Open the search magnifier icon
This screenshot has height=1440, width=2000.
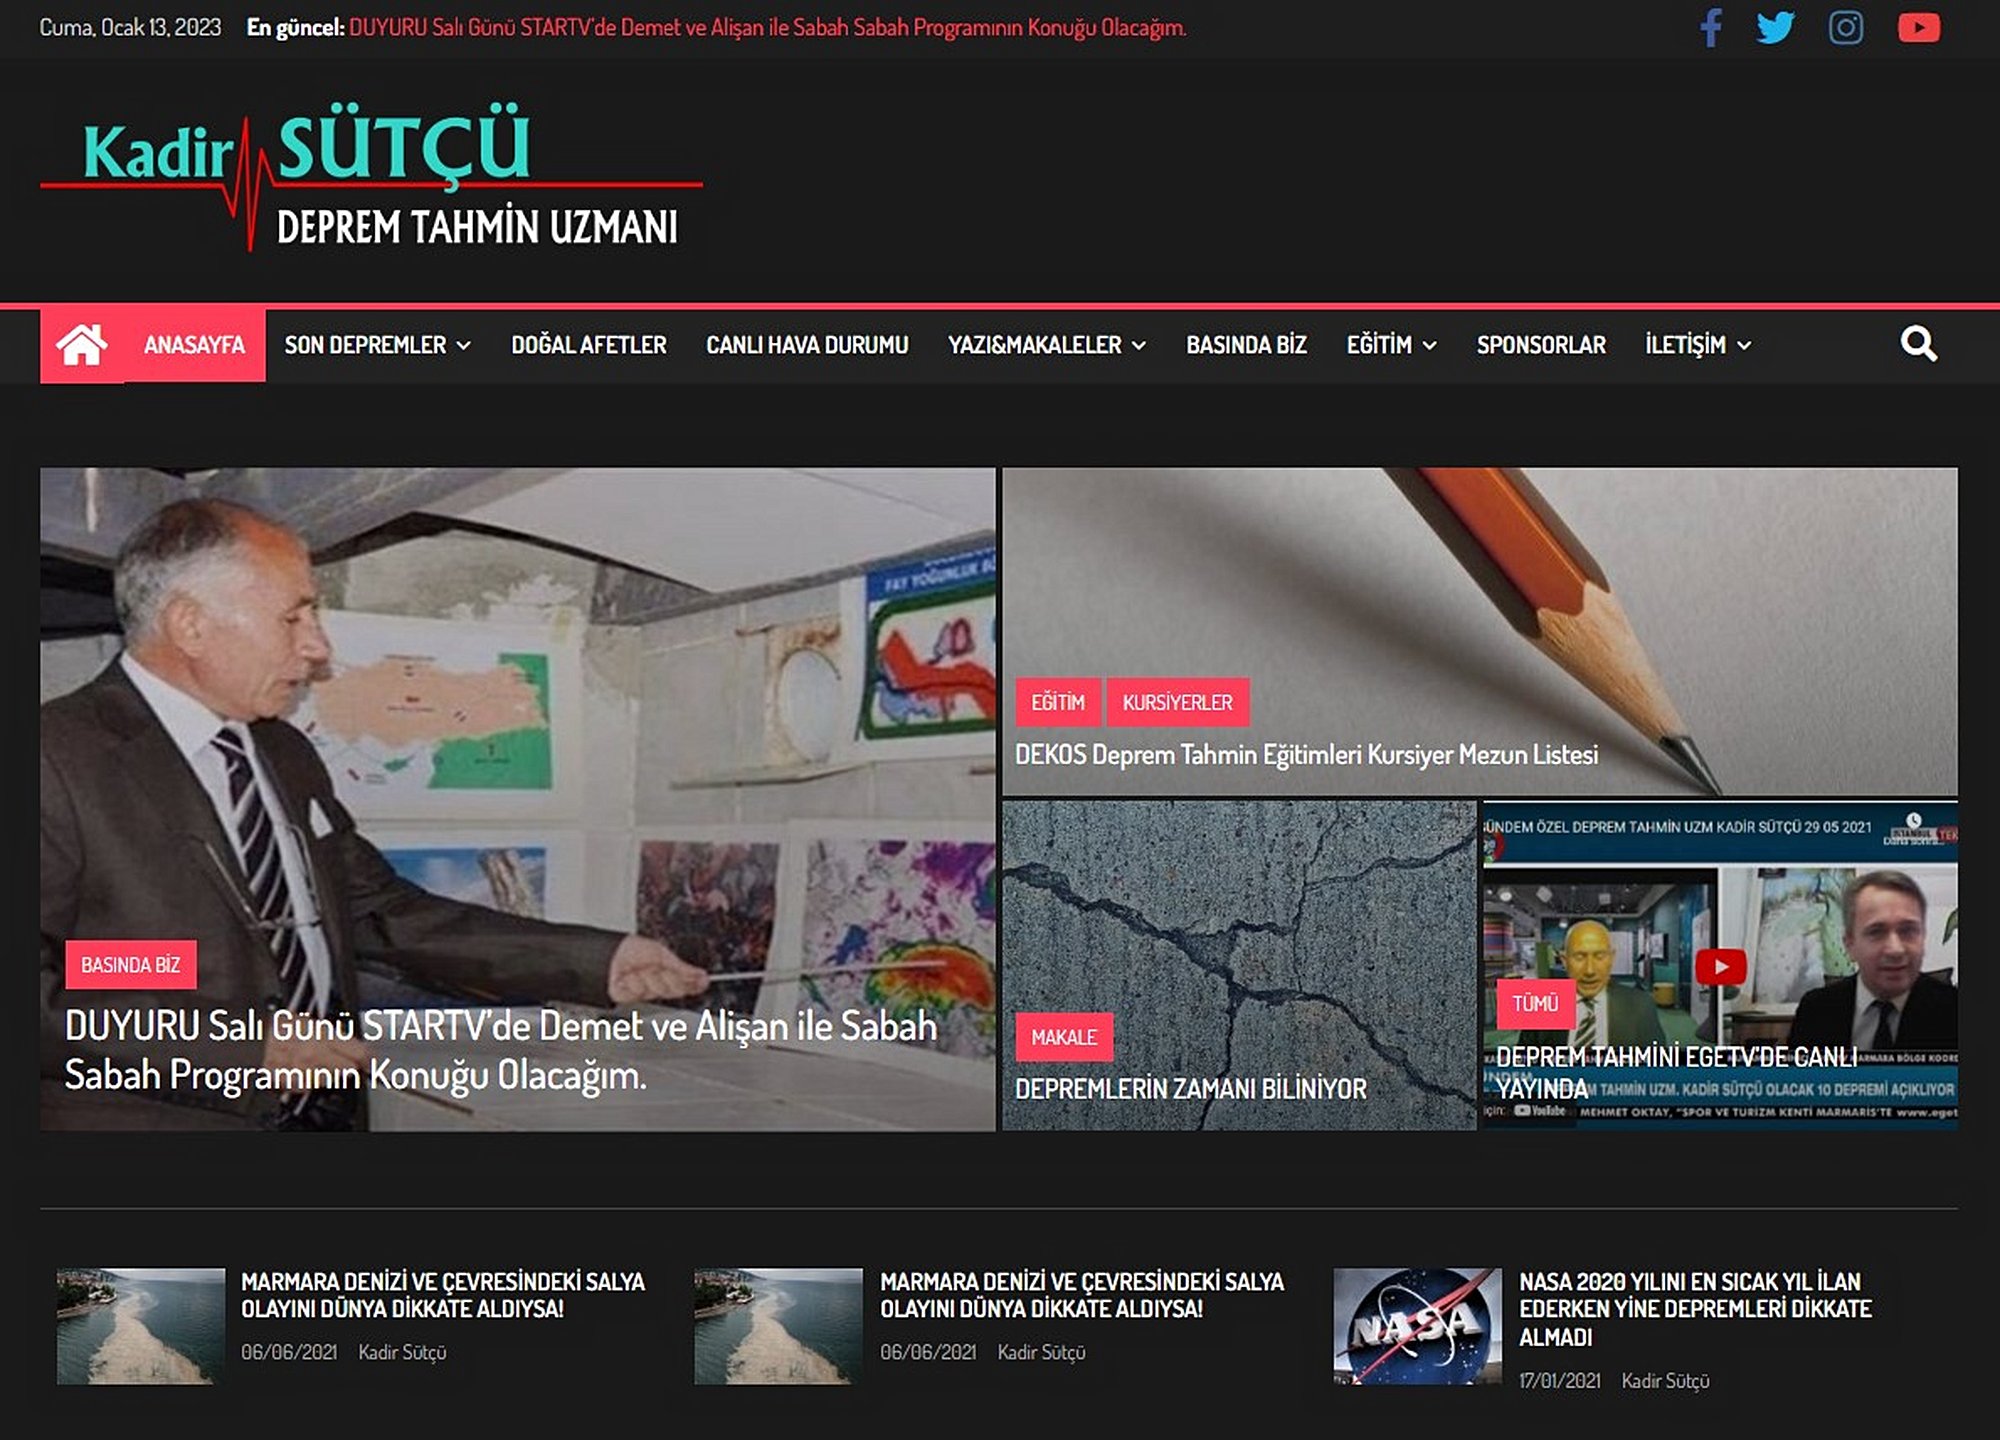click(x=1918, y=344)
